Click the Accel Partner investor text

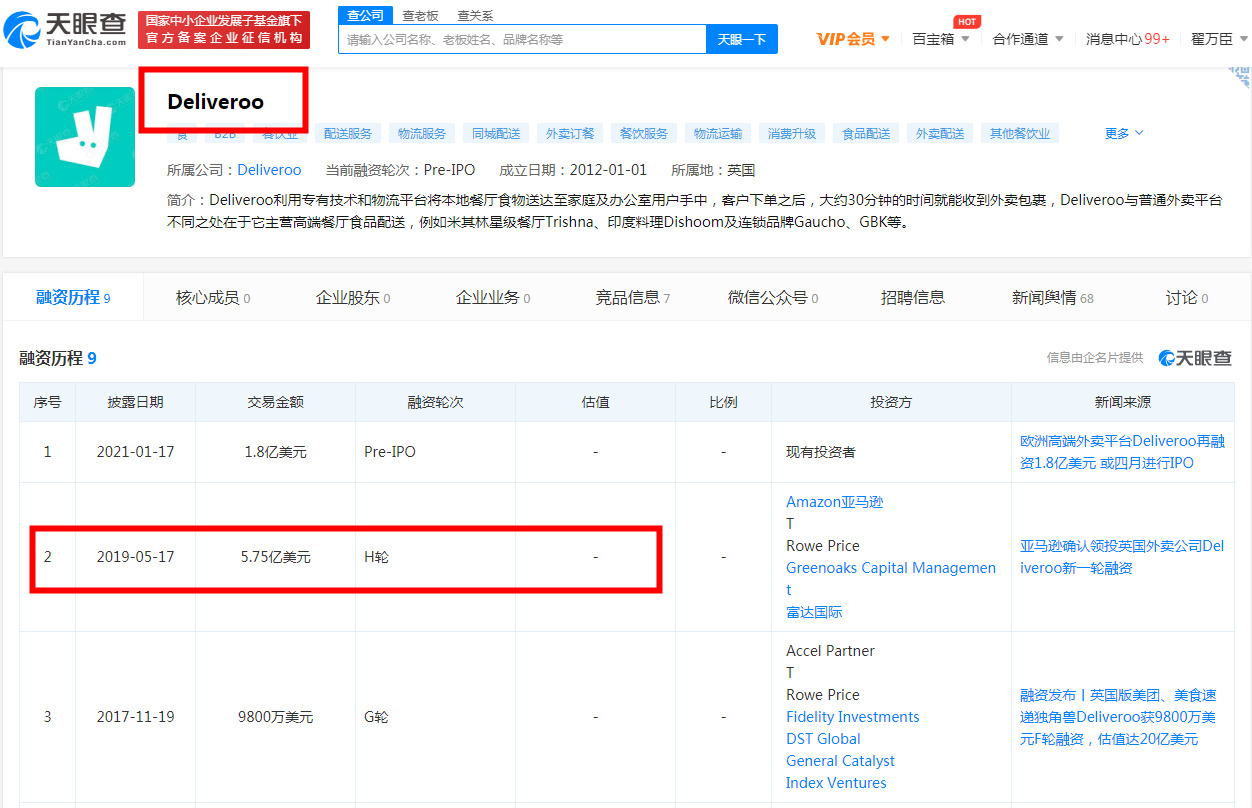830,651
